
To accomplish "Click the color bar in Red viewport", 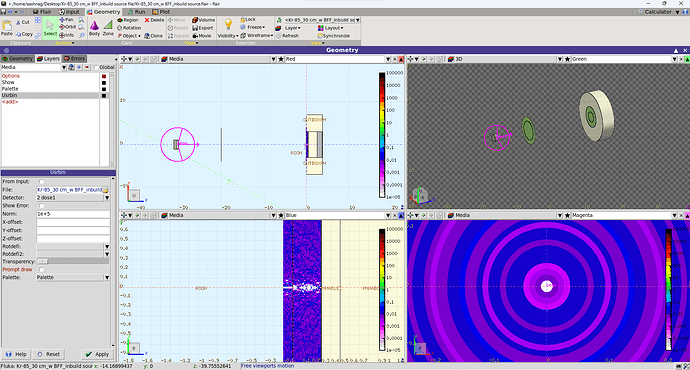I will point(382,135).
